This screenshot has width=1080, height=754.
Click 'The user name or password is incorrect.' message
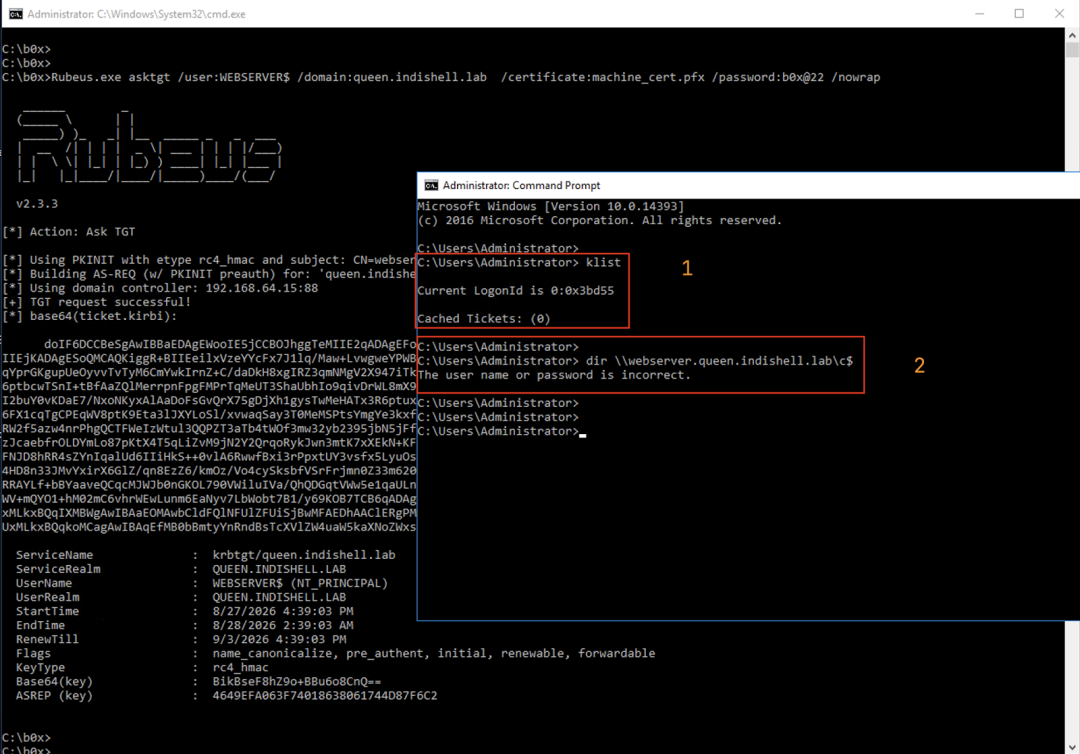click(554, 375)
